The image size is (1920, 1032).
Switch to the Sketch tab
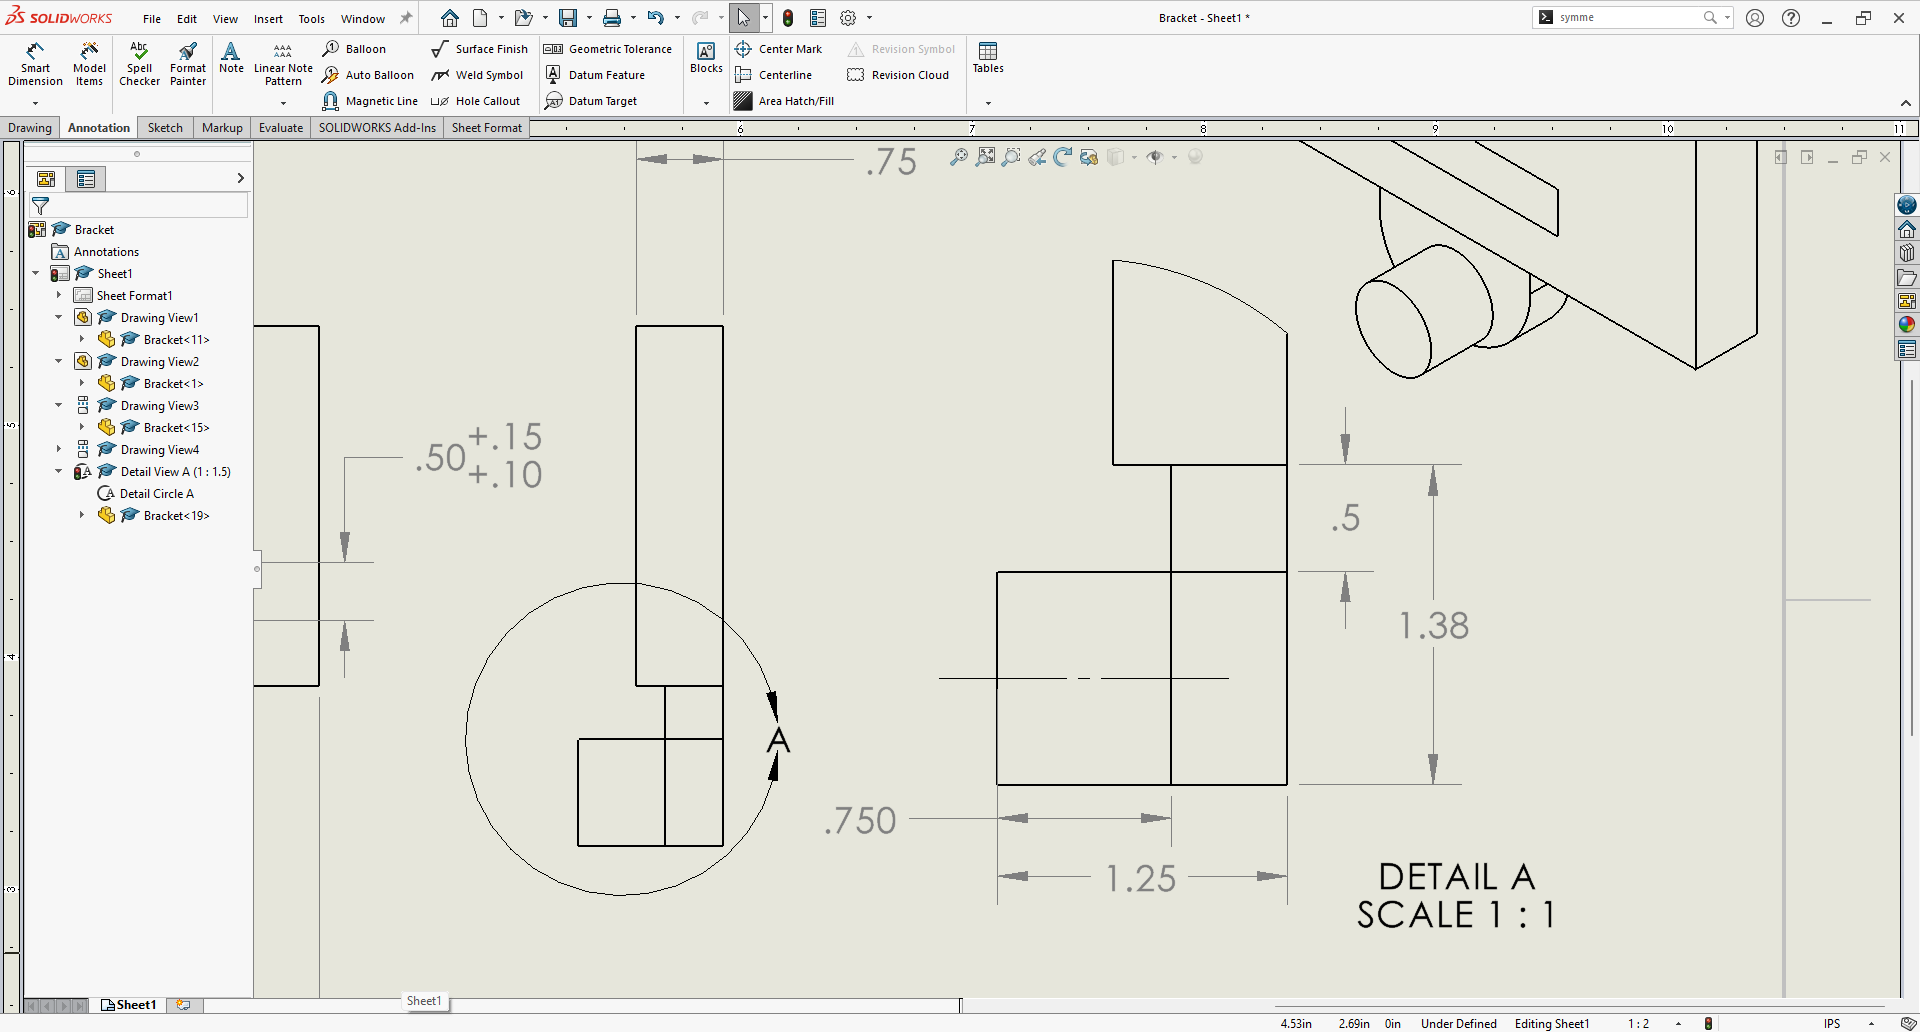pyautogui.click(x=165, y=128)
